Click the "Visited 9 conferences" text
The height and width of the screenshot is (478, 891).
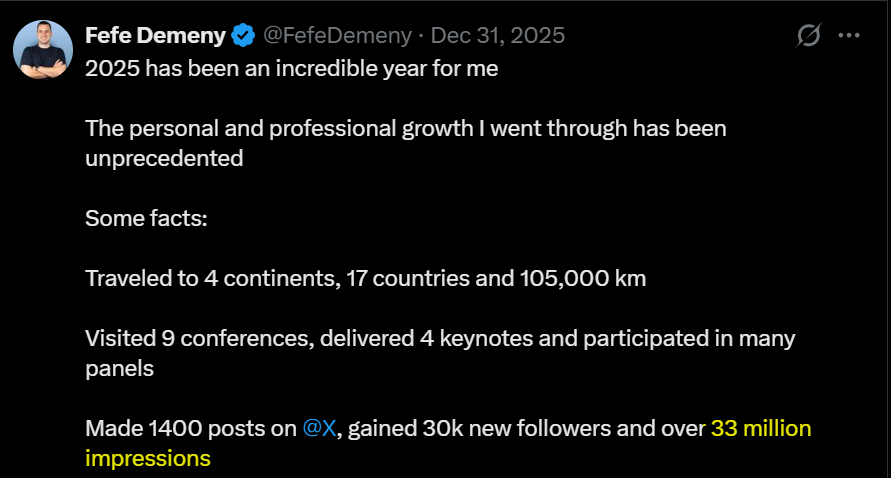pos(198,338)
